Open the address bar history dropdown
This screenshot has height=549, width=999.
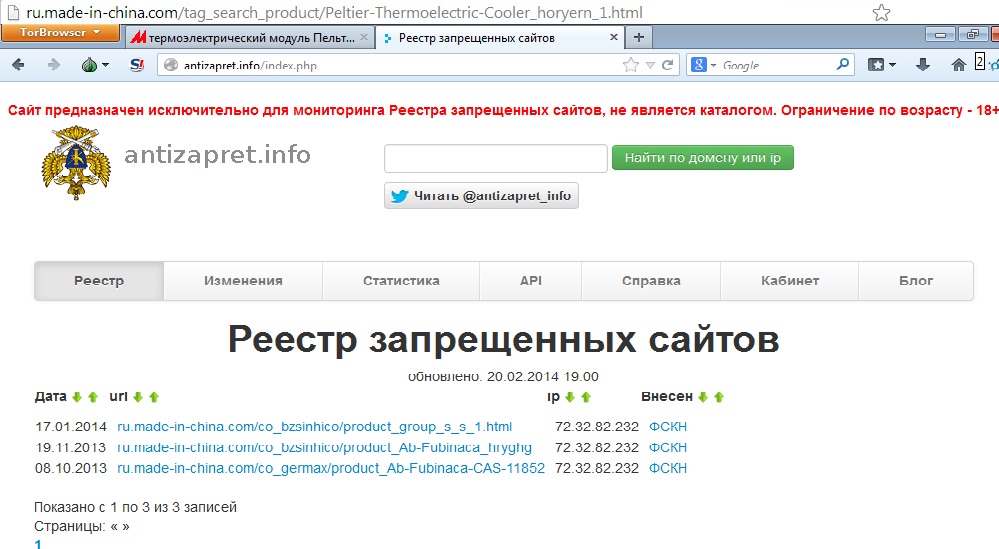coord(650,65)
